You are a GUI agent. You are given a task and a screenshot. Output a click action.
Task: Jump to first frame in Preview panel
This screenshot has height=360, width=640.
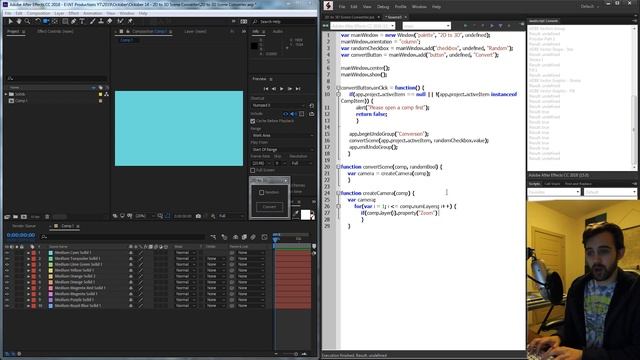(266, 89)
